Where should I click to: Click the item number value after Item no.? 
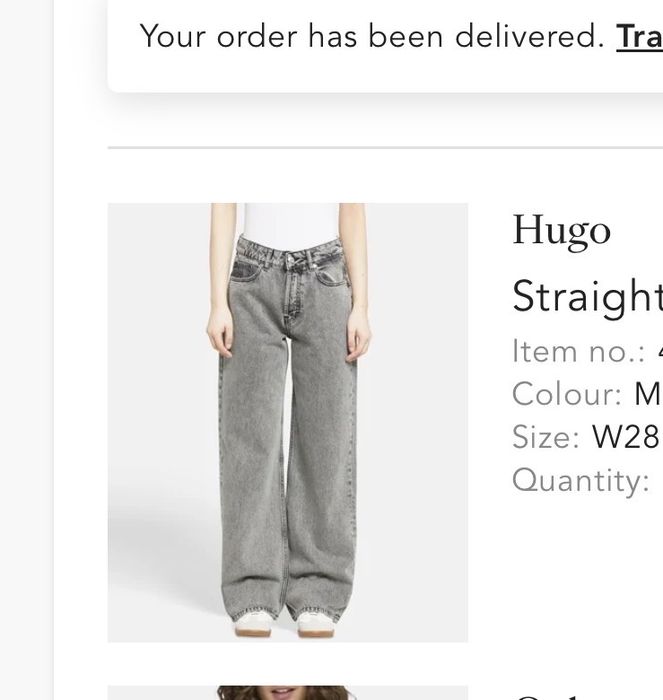(660, 351)
